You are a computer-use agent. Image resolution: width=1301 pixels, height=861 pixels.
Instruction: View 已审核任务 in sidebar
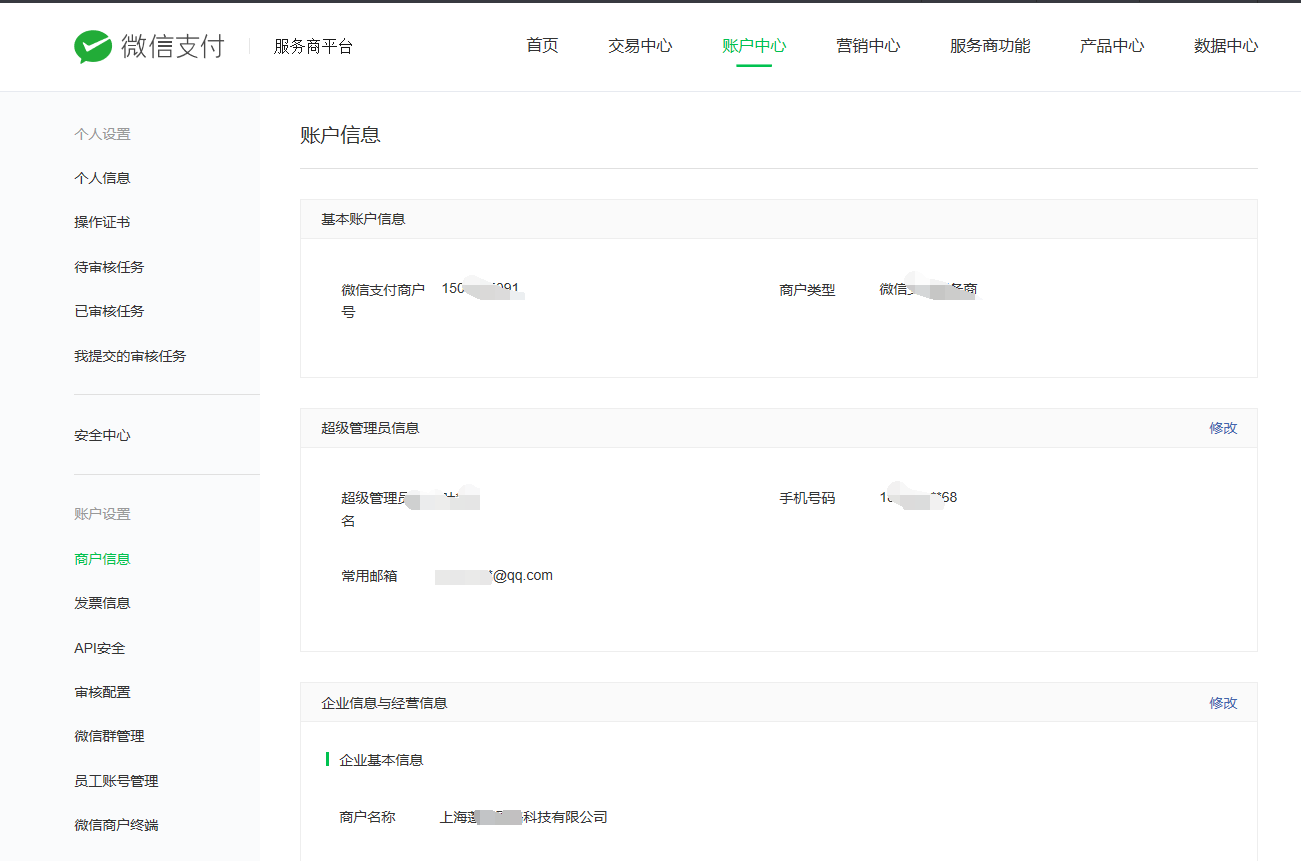click(x=109, y=311)
